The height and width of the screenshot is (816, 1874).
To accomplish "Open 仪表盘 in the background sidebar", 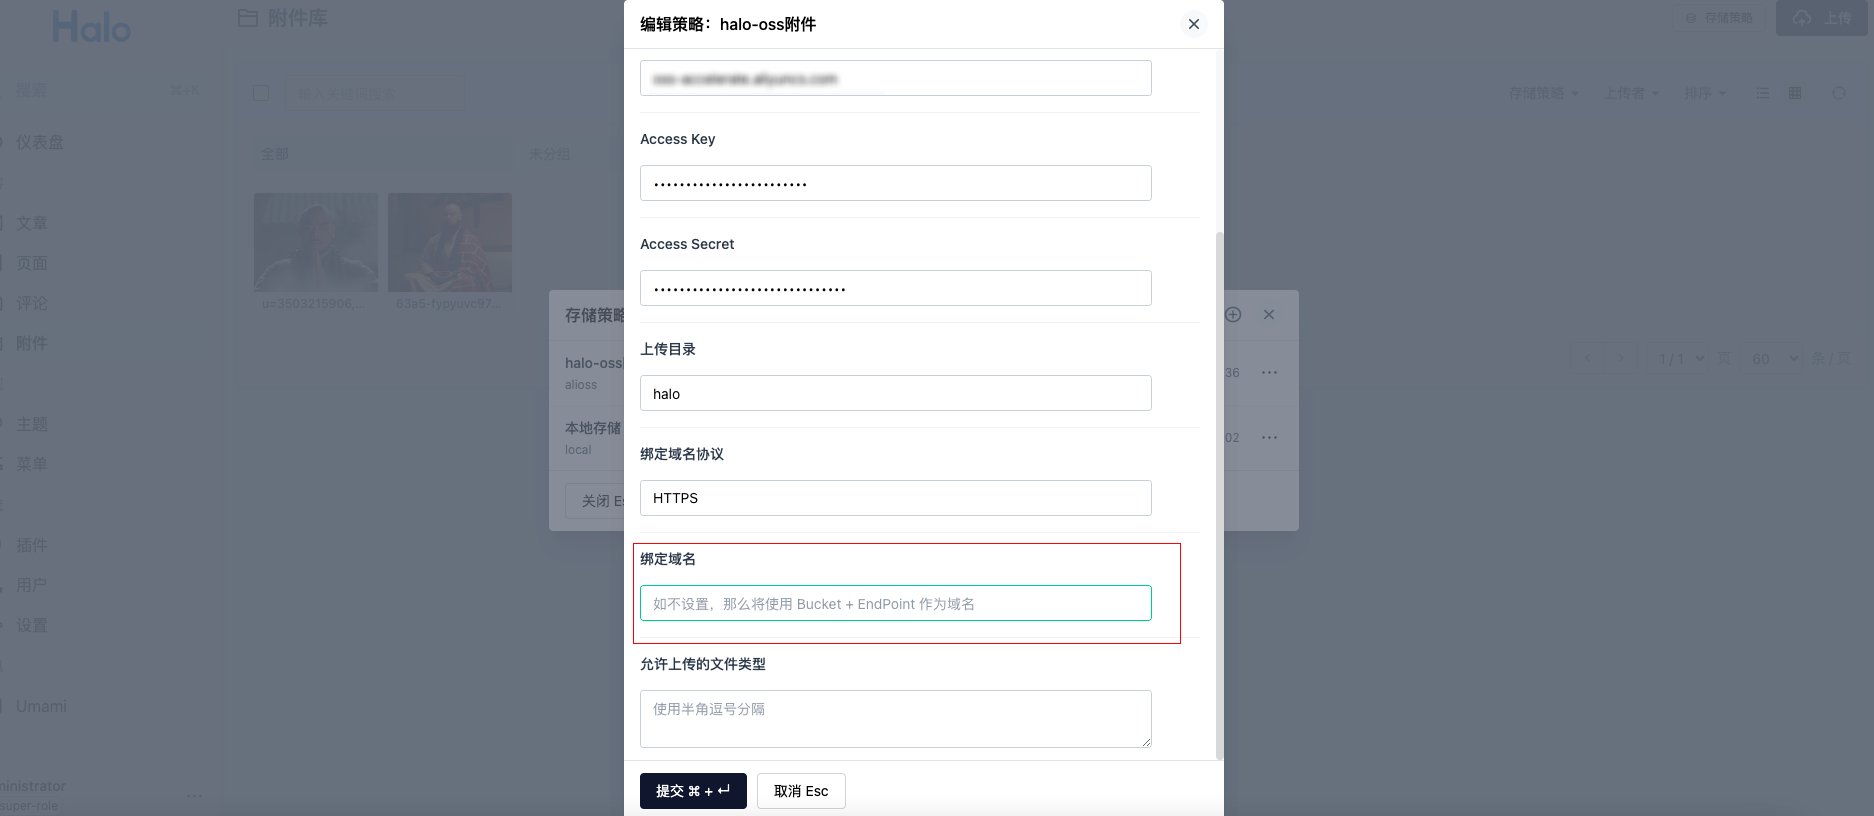I will [x=40, y=142].
